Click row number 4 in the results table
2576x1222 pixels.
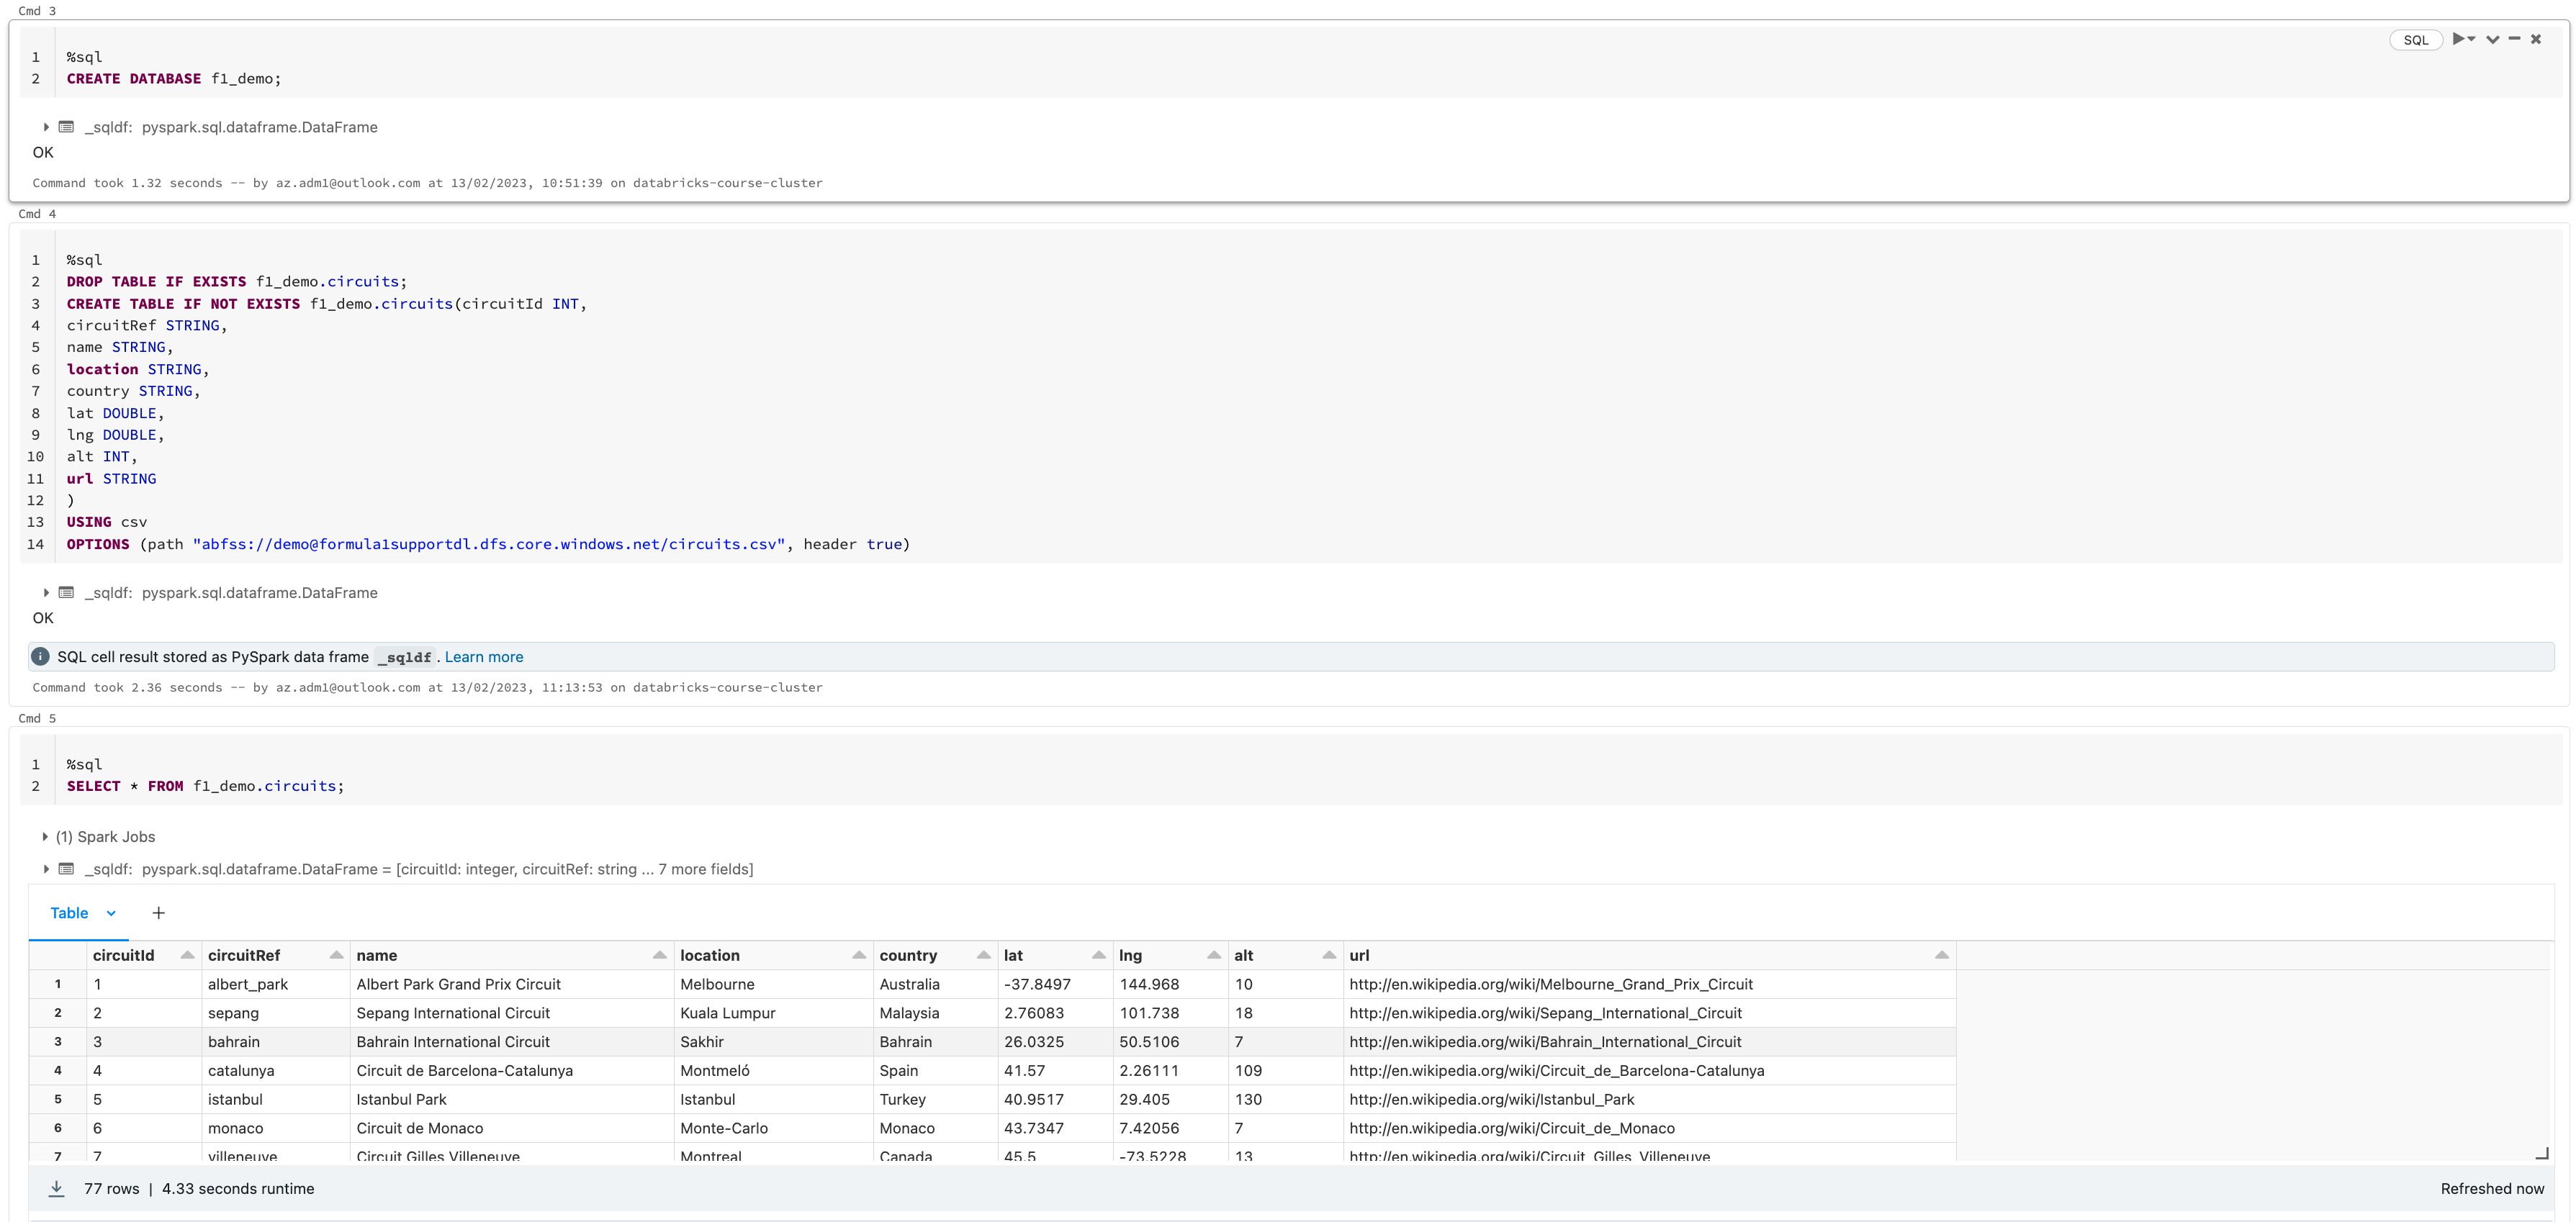coord(58,1071)
